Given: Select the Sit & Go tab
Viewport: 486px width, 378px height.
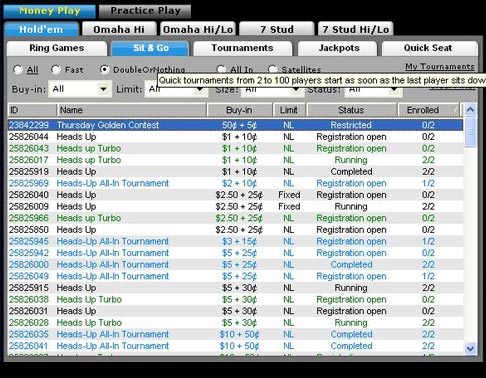Looking at the screenshot, I should click(x=150, y=48).
